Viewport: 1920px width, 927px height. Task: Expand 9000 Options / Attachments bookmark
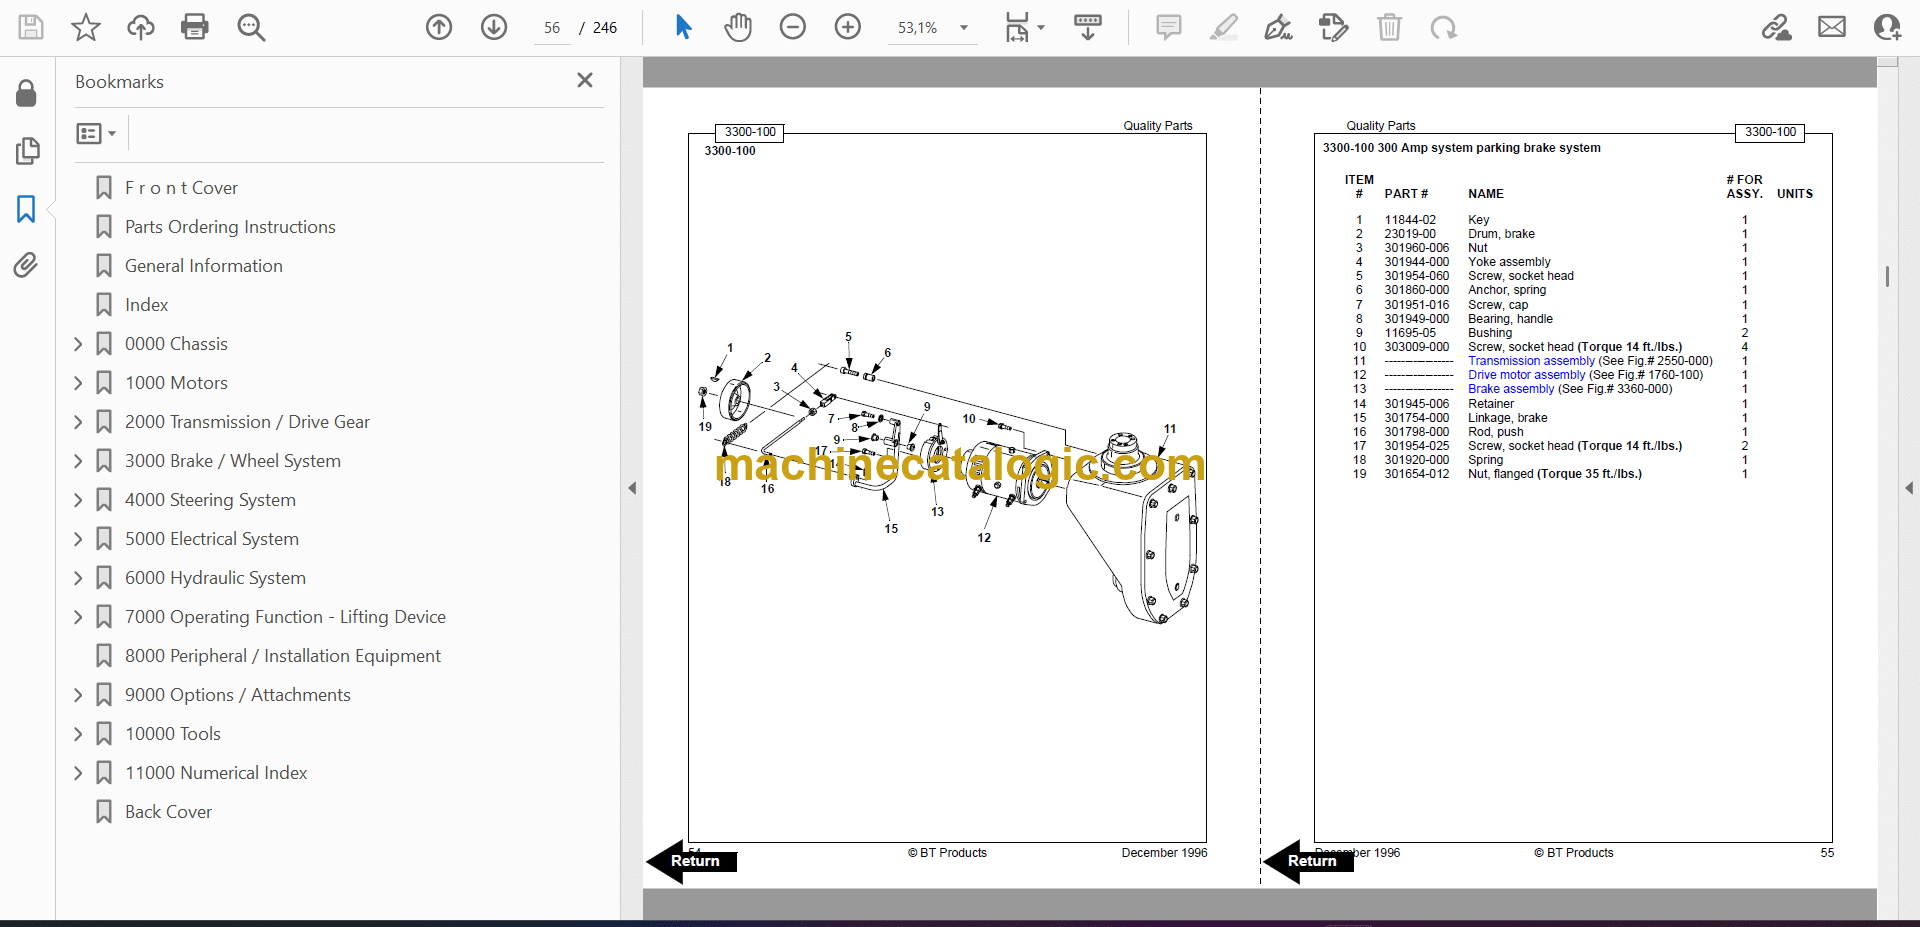click(x=78, y=695)
